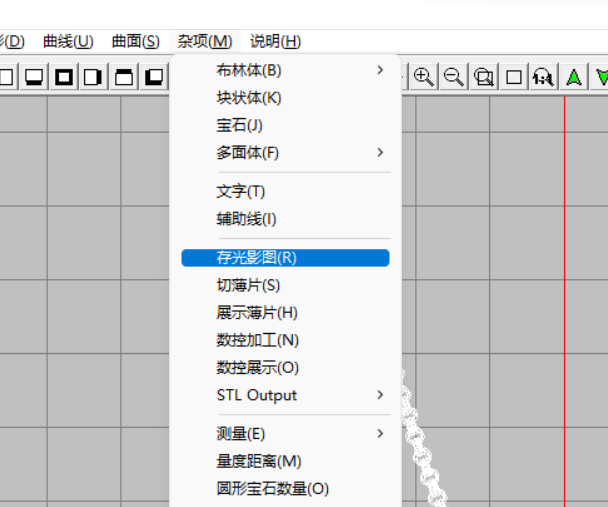608x507 pixels.
Task: Open the 说明(H) help menu
Action: [x=275, y=41]
